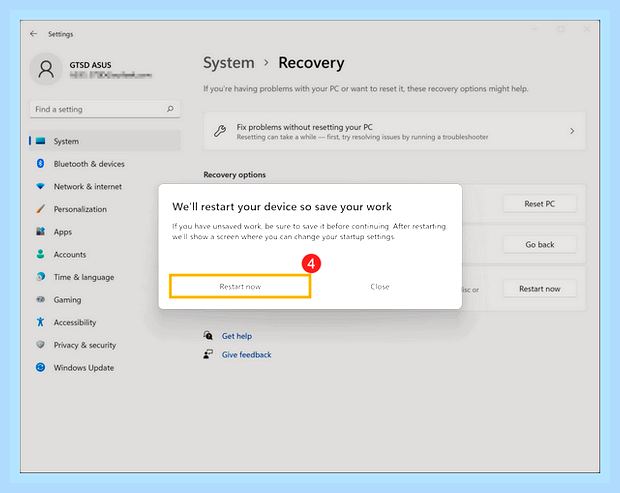
Task: Minimize the Settings window
Action: (x=535, y=29)
